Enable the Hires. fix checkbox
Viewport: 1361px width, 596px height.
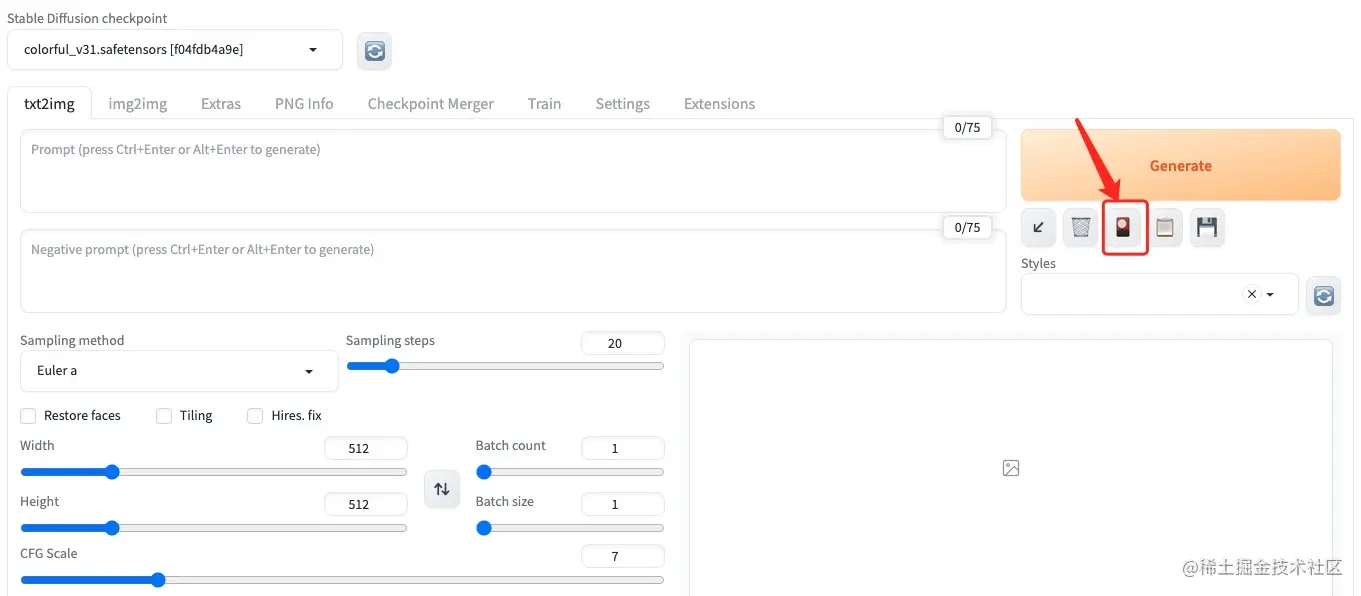pos(255,416)
